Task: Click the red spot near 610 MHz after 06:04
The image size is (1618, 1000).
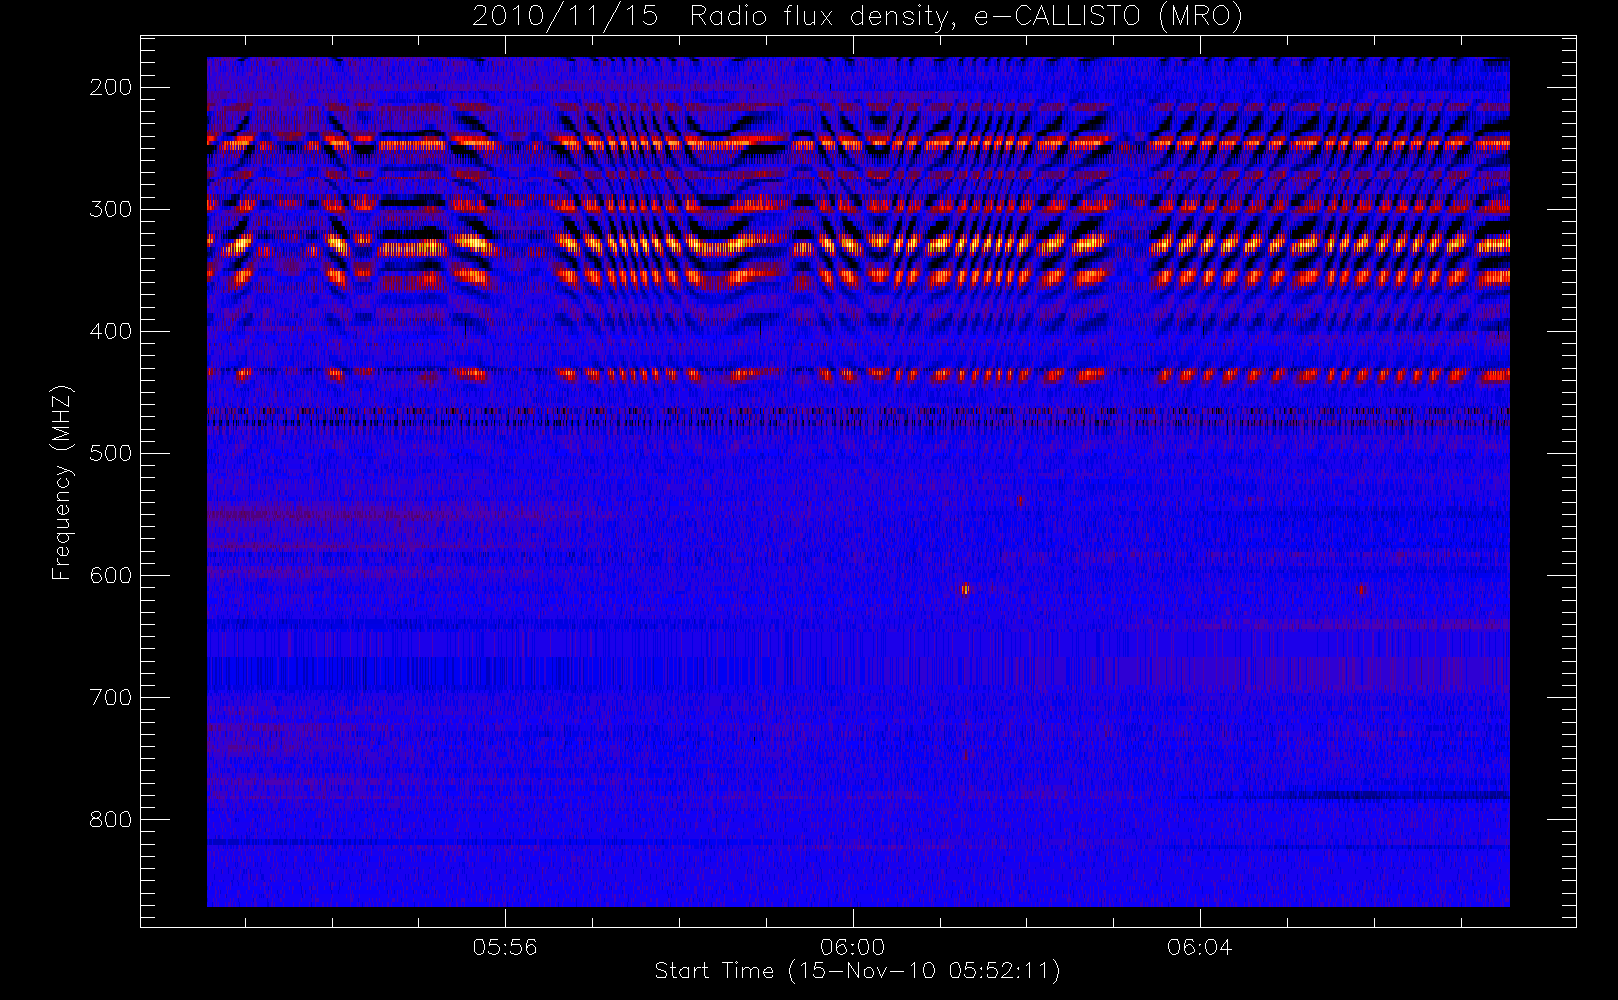Action: 1361,589
